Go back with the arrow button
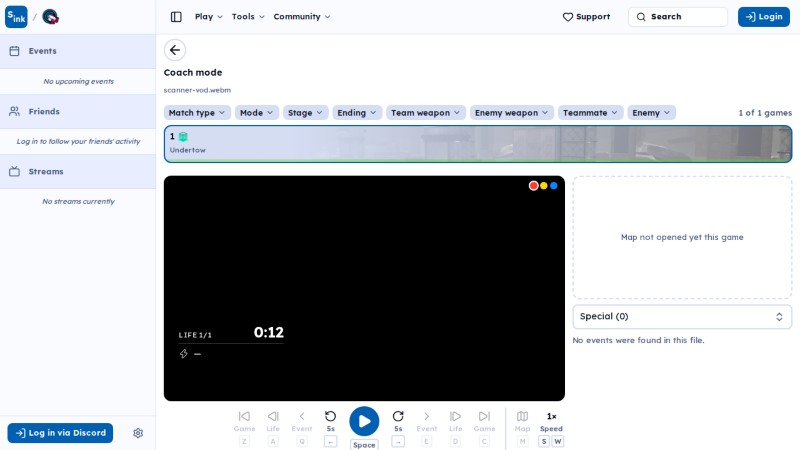Image resolution: width=800 pixels, height=450 pixels. pos(175,50)
